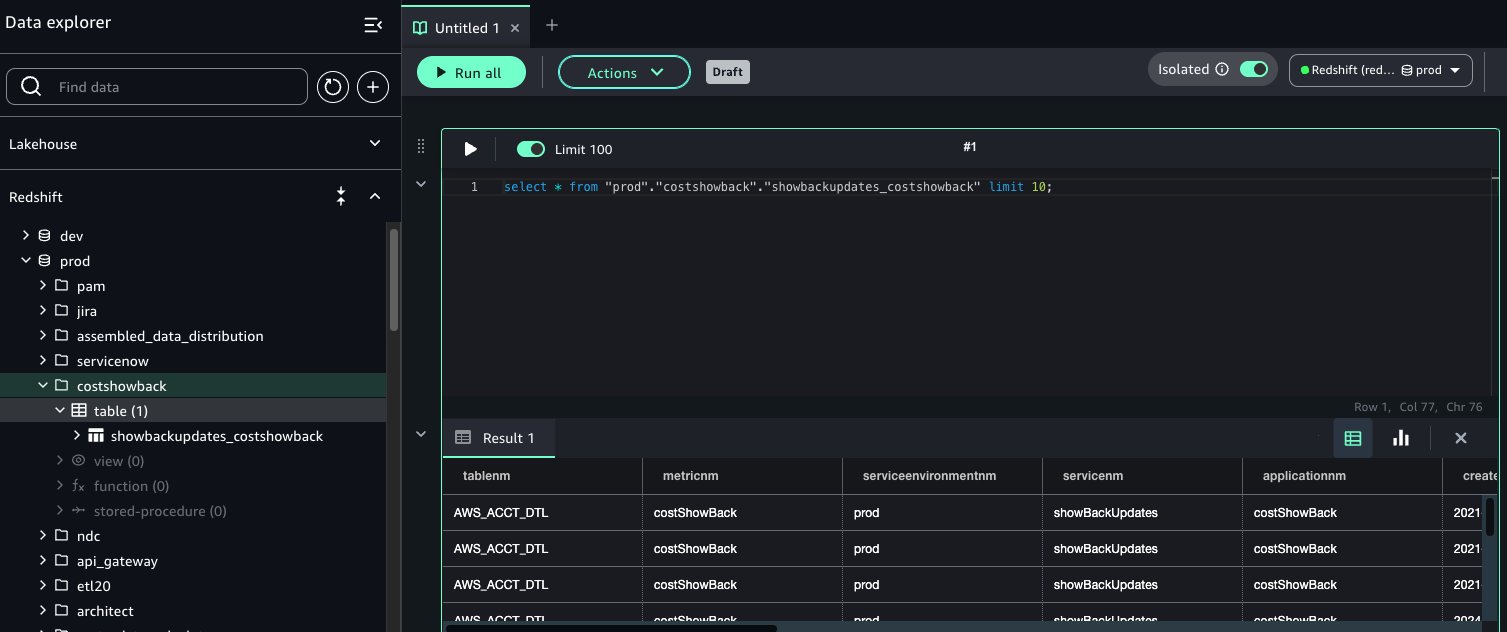1507x632 pixels.
Task: Click AWS_ACCT_DTL in the first result row
Action: [x=501, y=513]
